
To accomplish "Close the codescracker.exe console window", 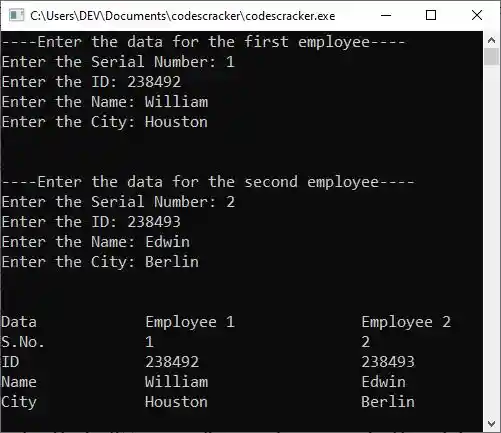I will (477, 15).
